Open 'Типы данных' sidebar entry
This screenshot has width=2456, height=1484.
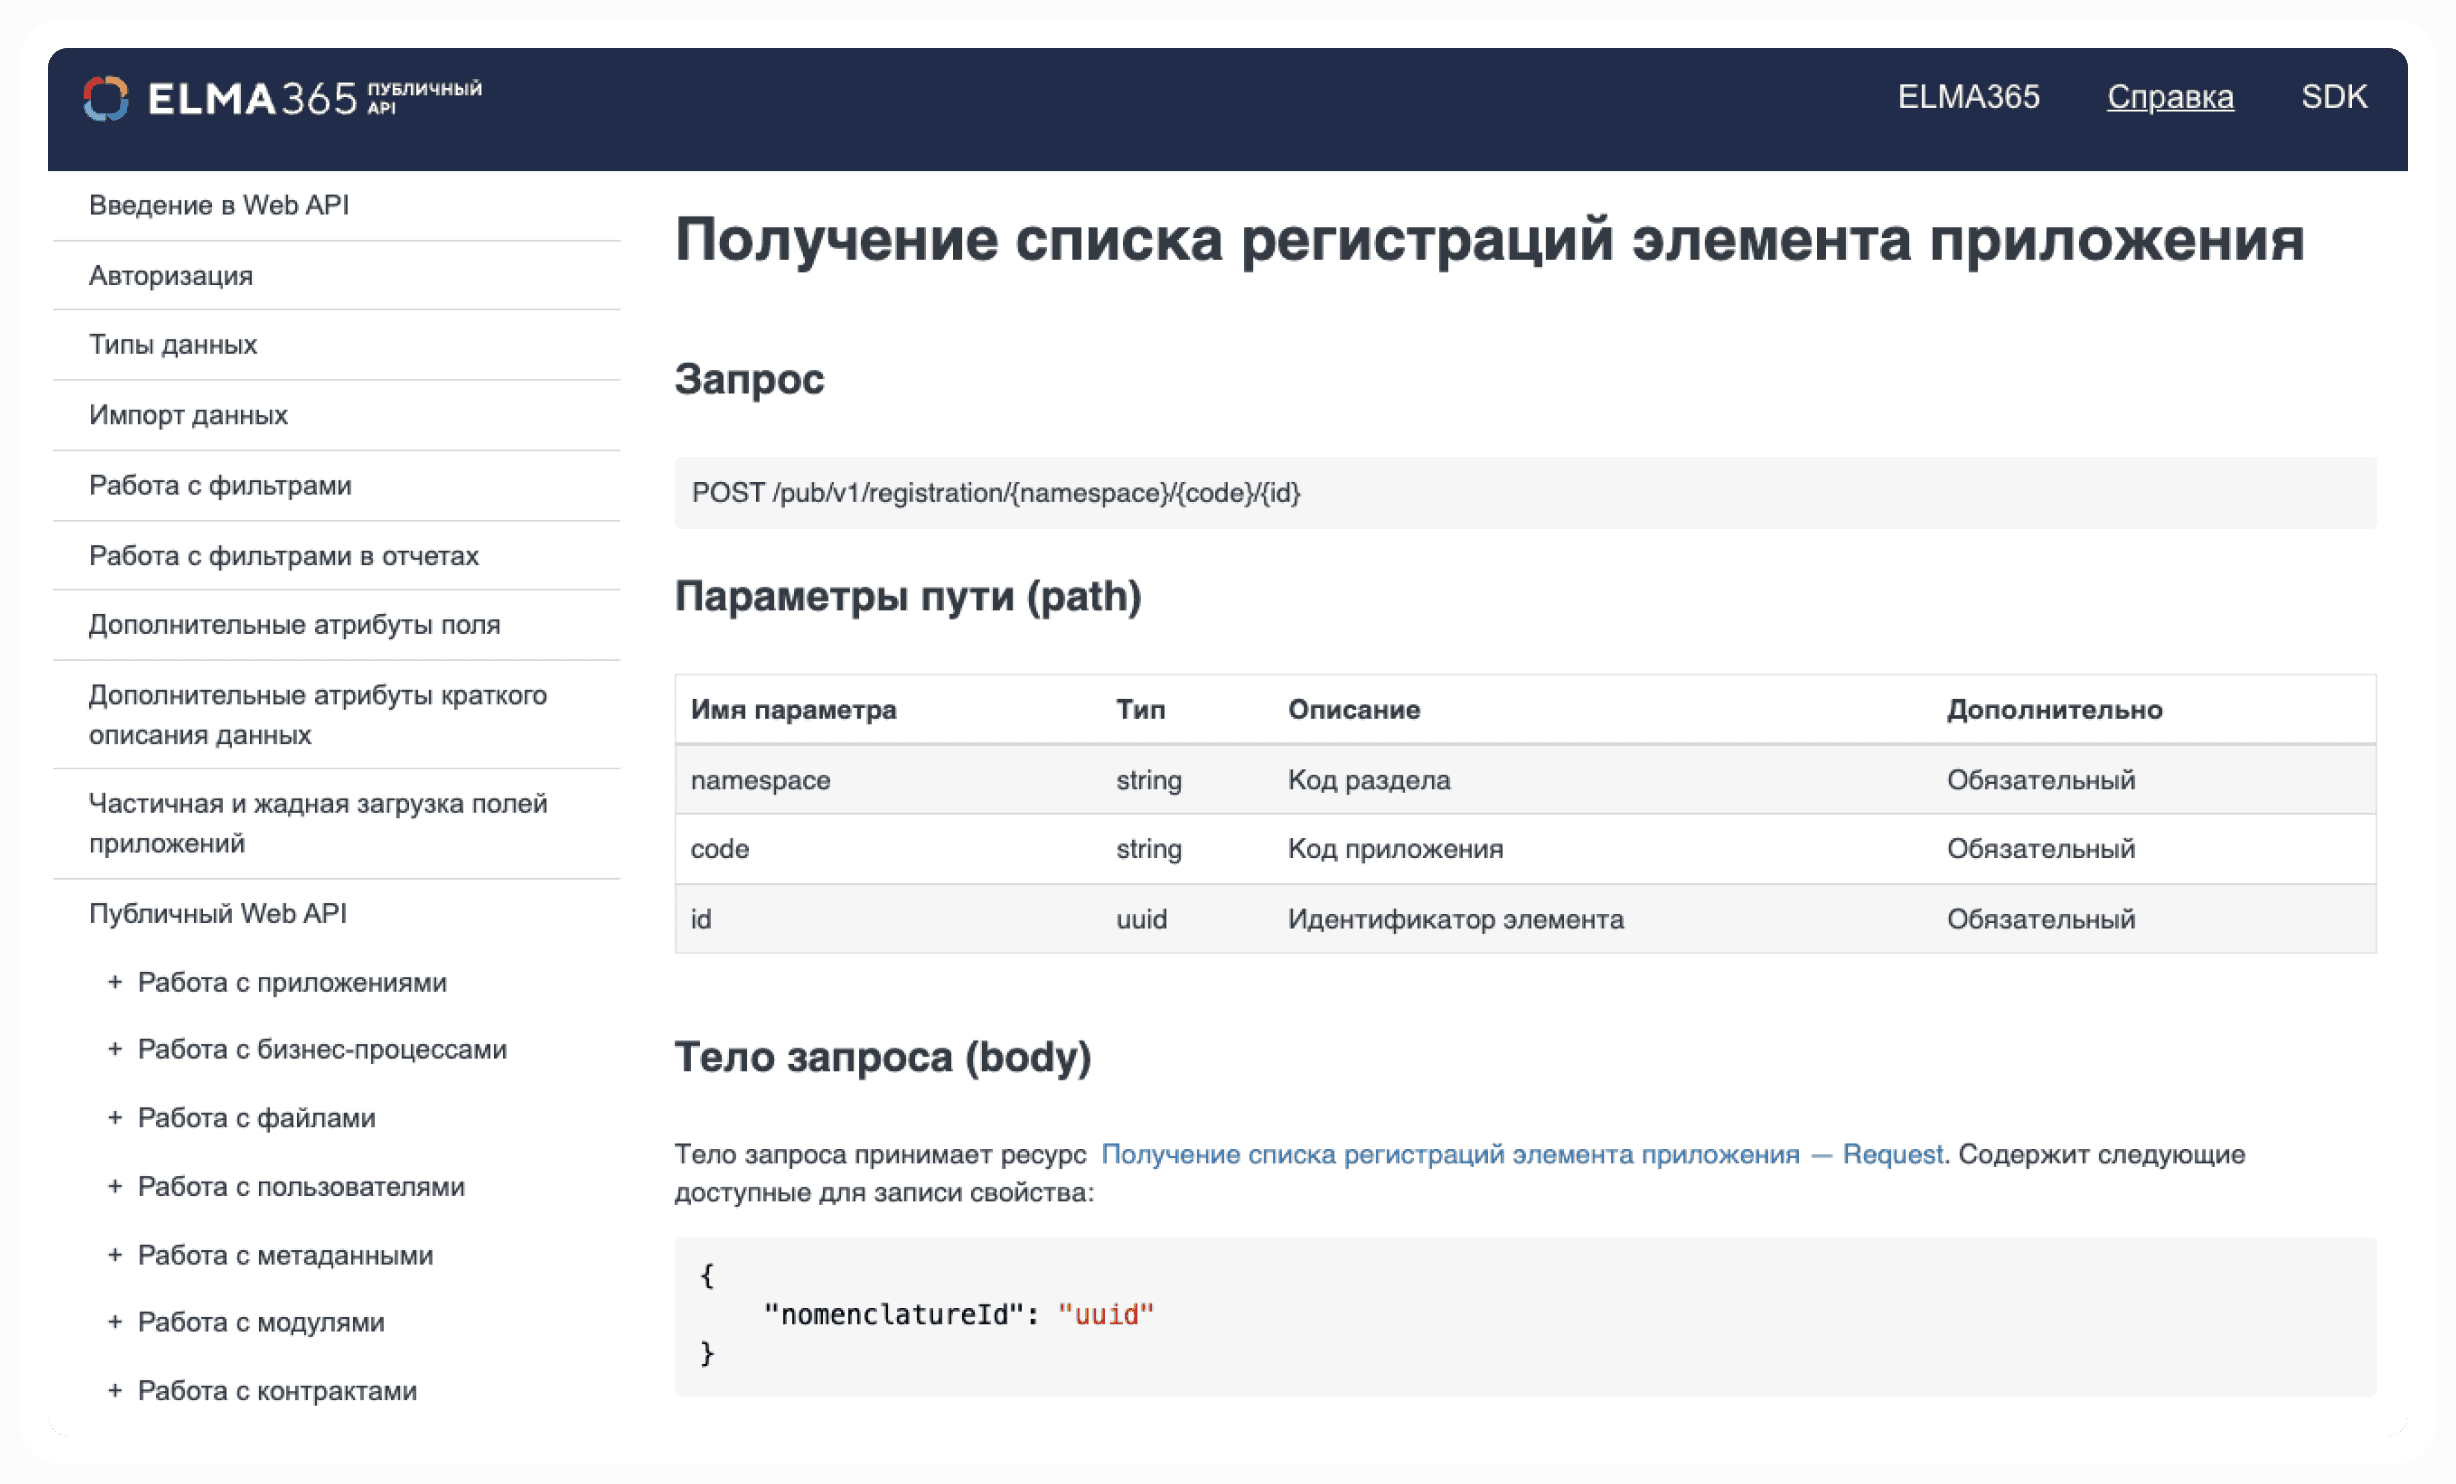(173, 345)
